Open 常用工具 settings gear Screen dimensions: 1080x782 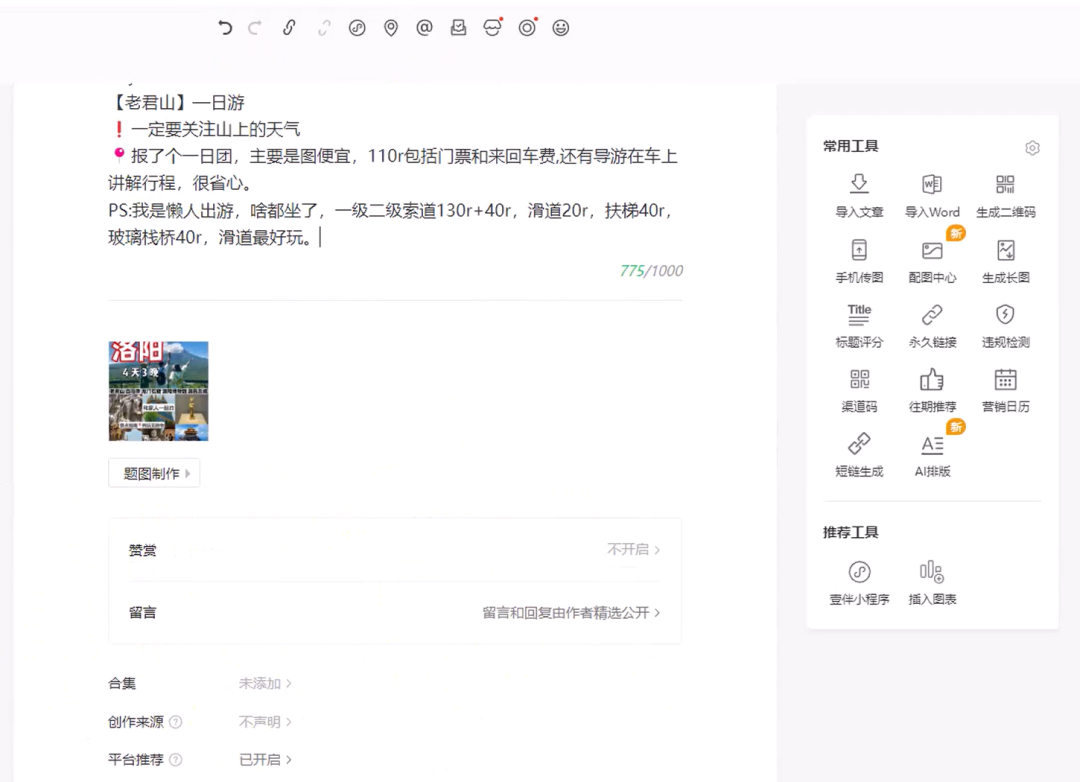tap(1032, 147)
